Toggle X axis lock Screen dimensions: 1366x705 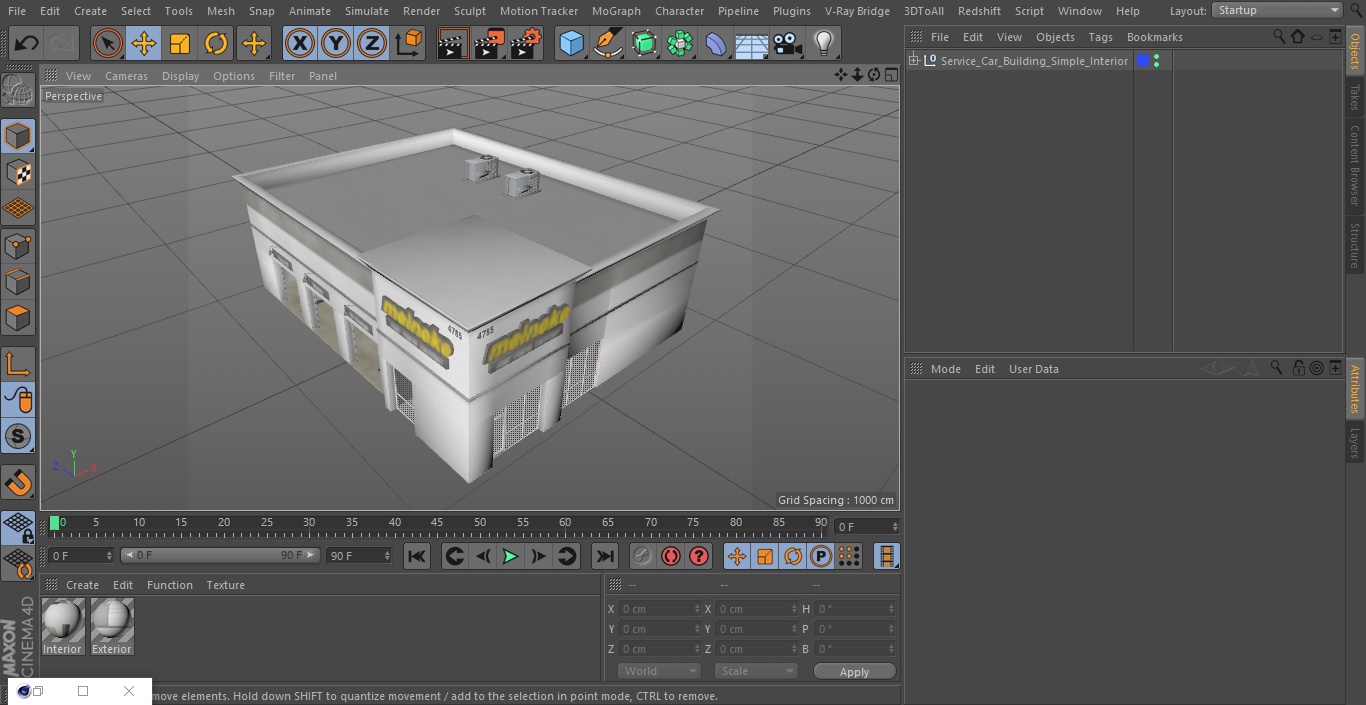tap(299, 43)
